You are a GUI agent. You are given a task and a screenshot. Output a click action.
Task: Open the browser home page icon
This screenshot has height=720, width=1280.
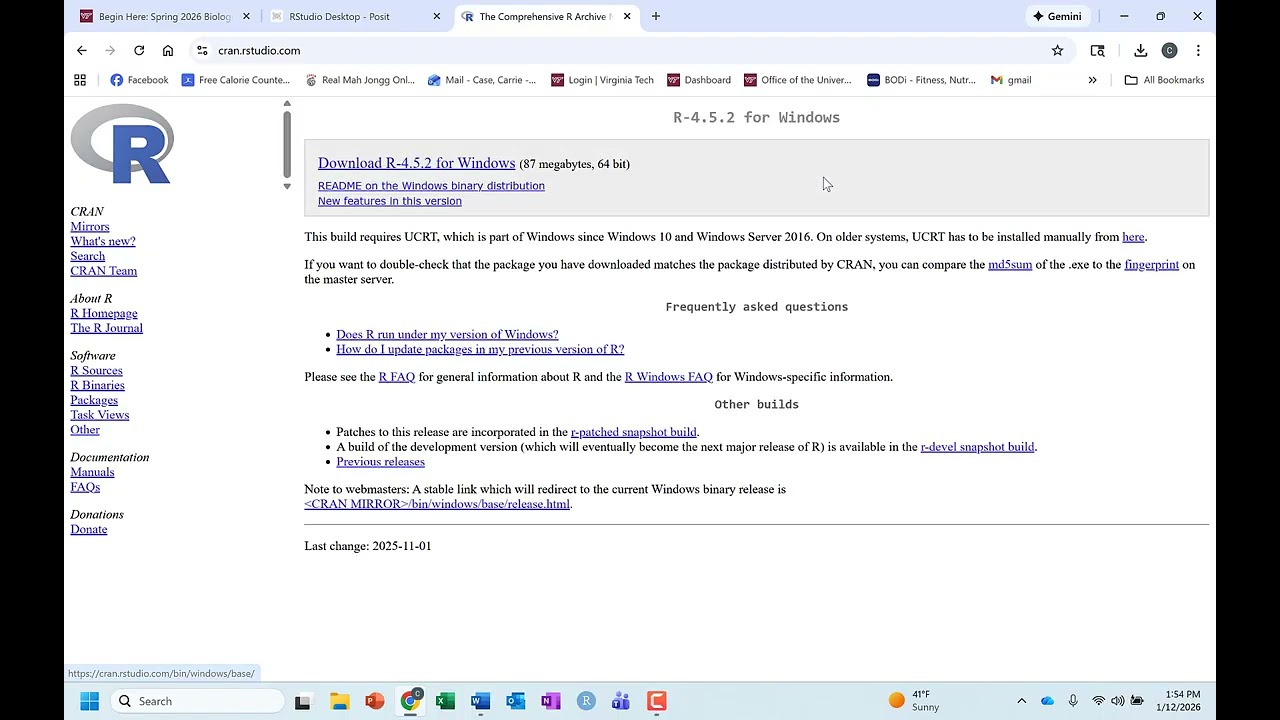168,51
